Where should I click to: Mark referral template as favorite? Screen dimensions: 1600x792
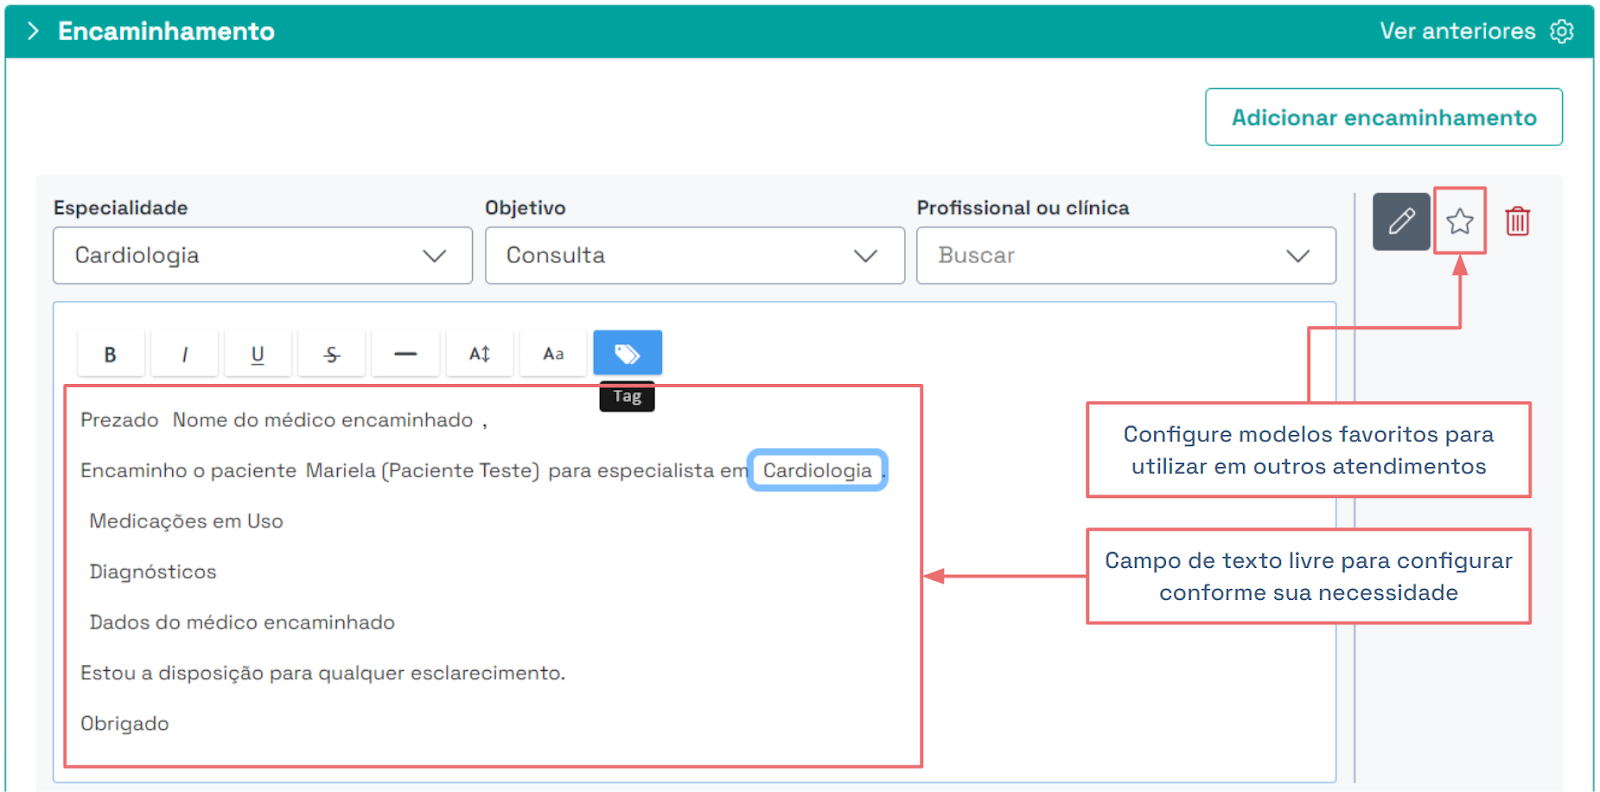coord(1459,221)
